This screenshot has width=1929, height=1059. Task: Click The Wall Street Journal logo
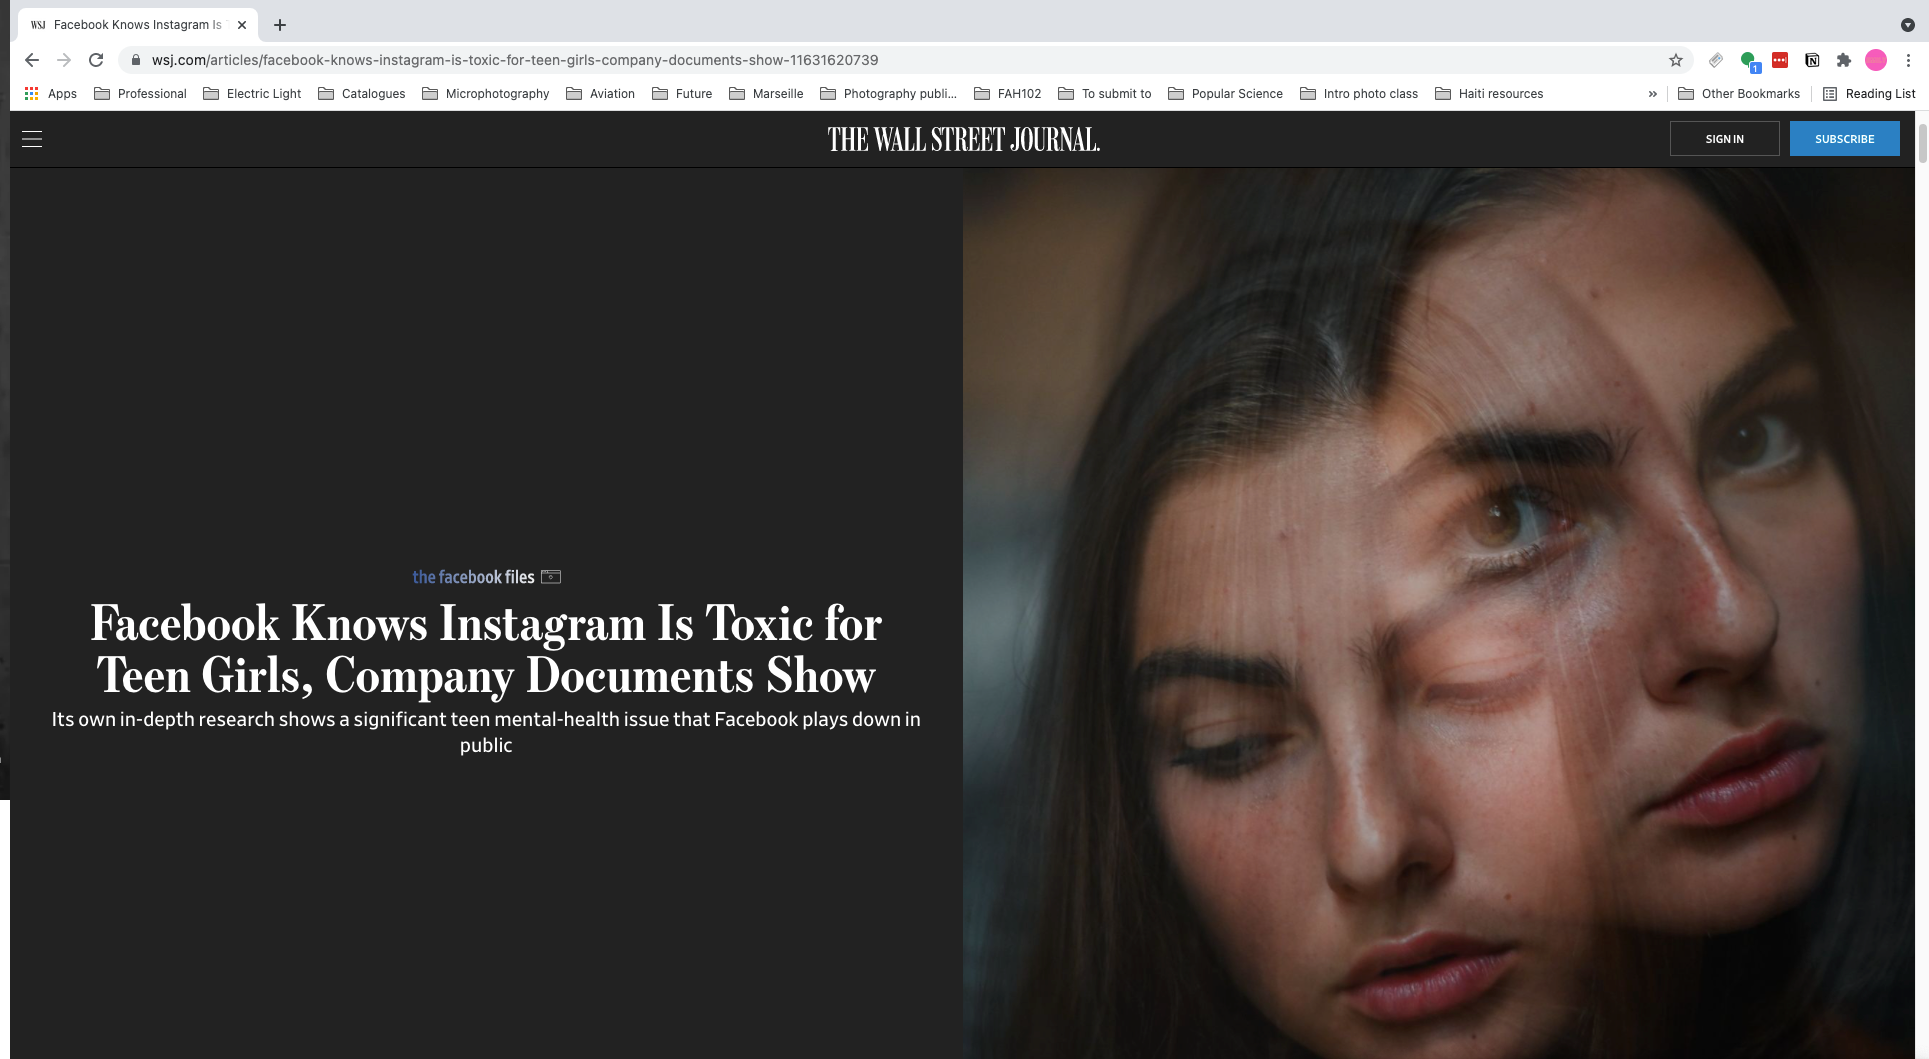pyautogui.click(x=963, y=139)
